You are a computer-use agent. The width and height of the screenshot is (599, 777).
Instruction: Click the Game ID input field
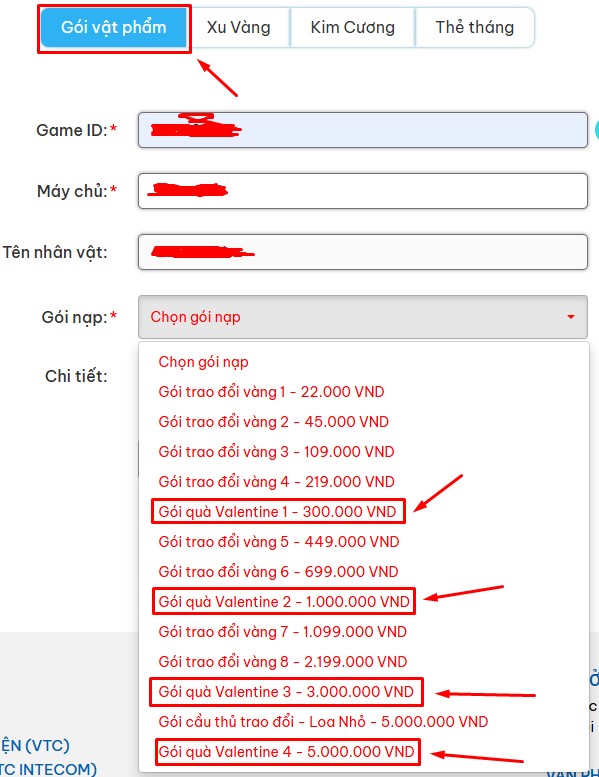363,130
